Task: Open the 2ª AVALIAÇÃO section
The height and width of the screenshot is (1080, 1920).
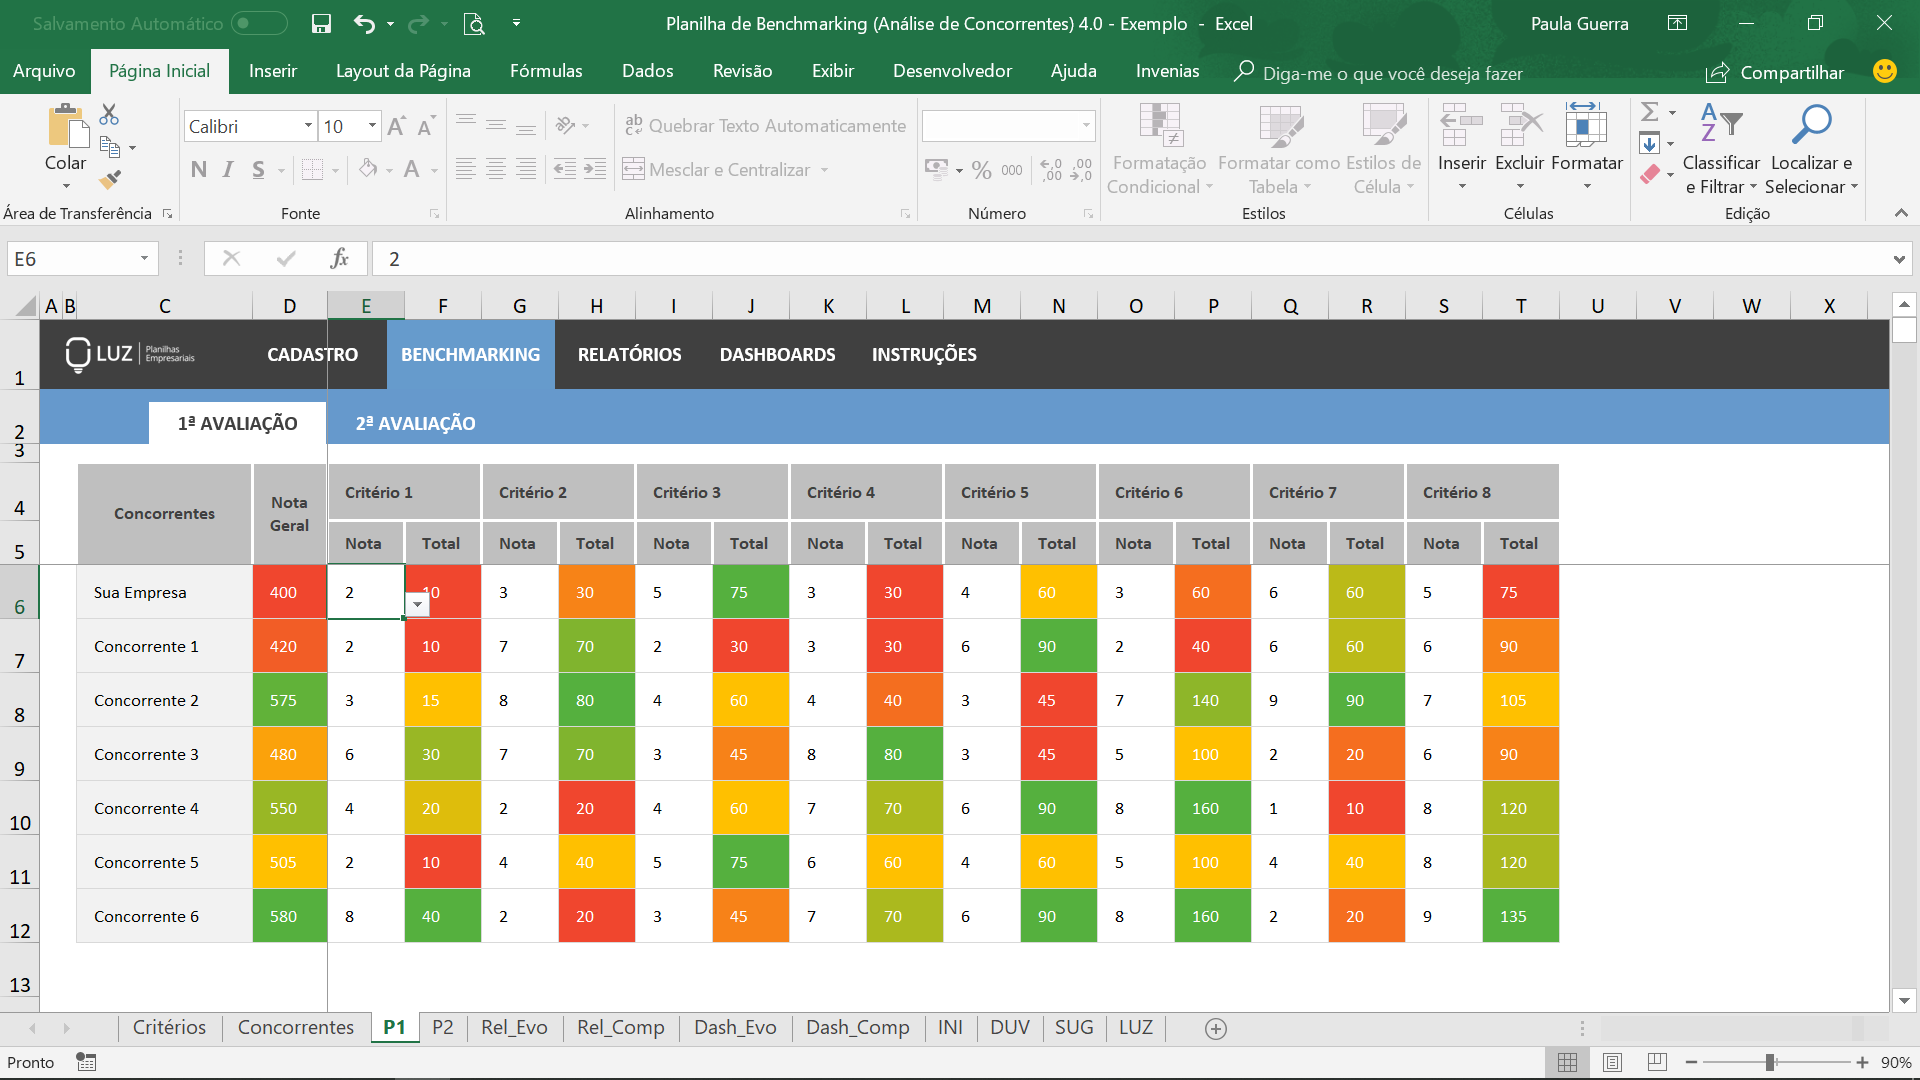Action: (415, 424)
